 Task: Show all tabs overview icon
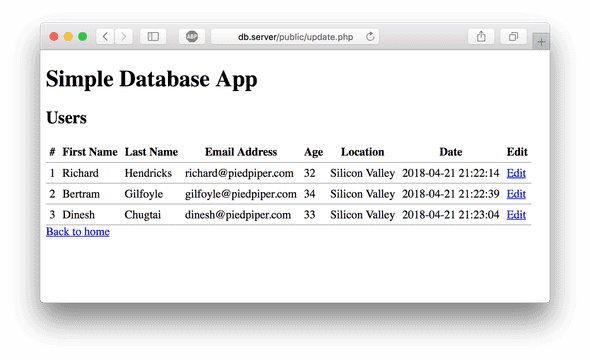(x=513, y=36)
